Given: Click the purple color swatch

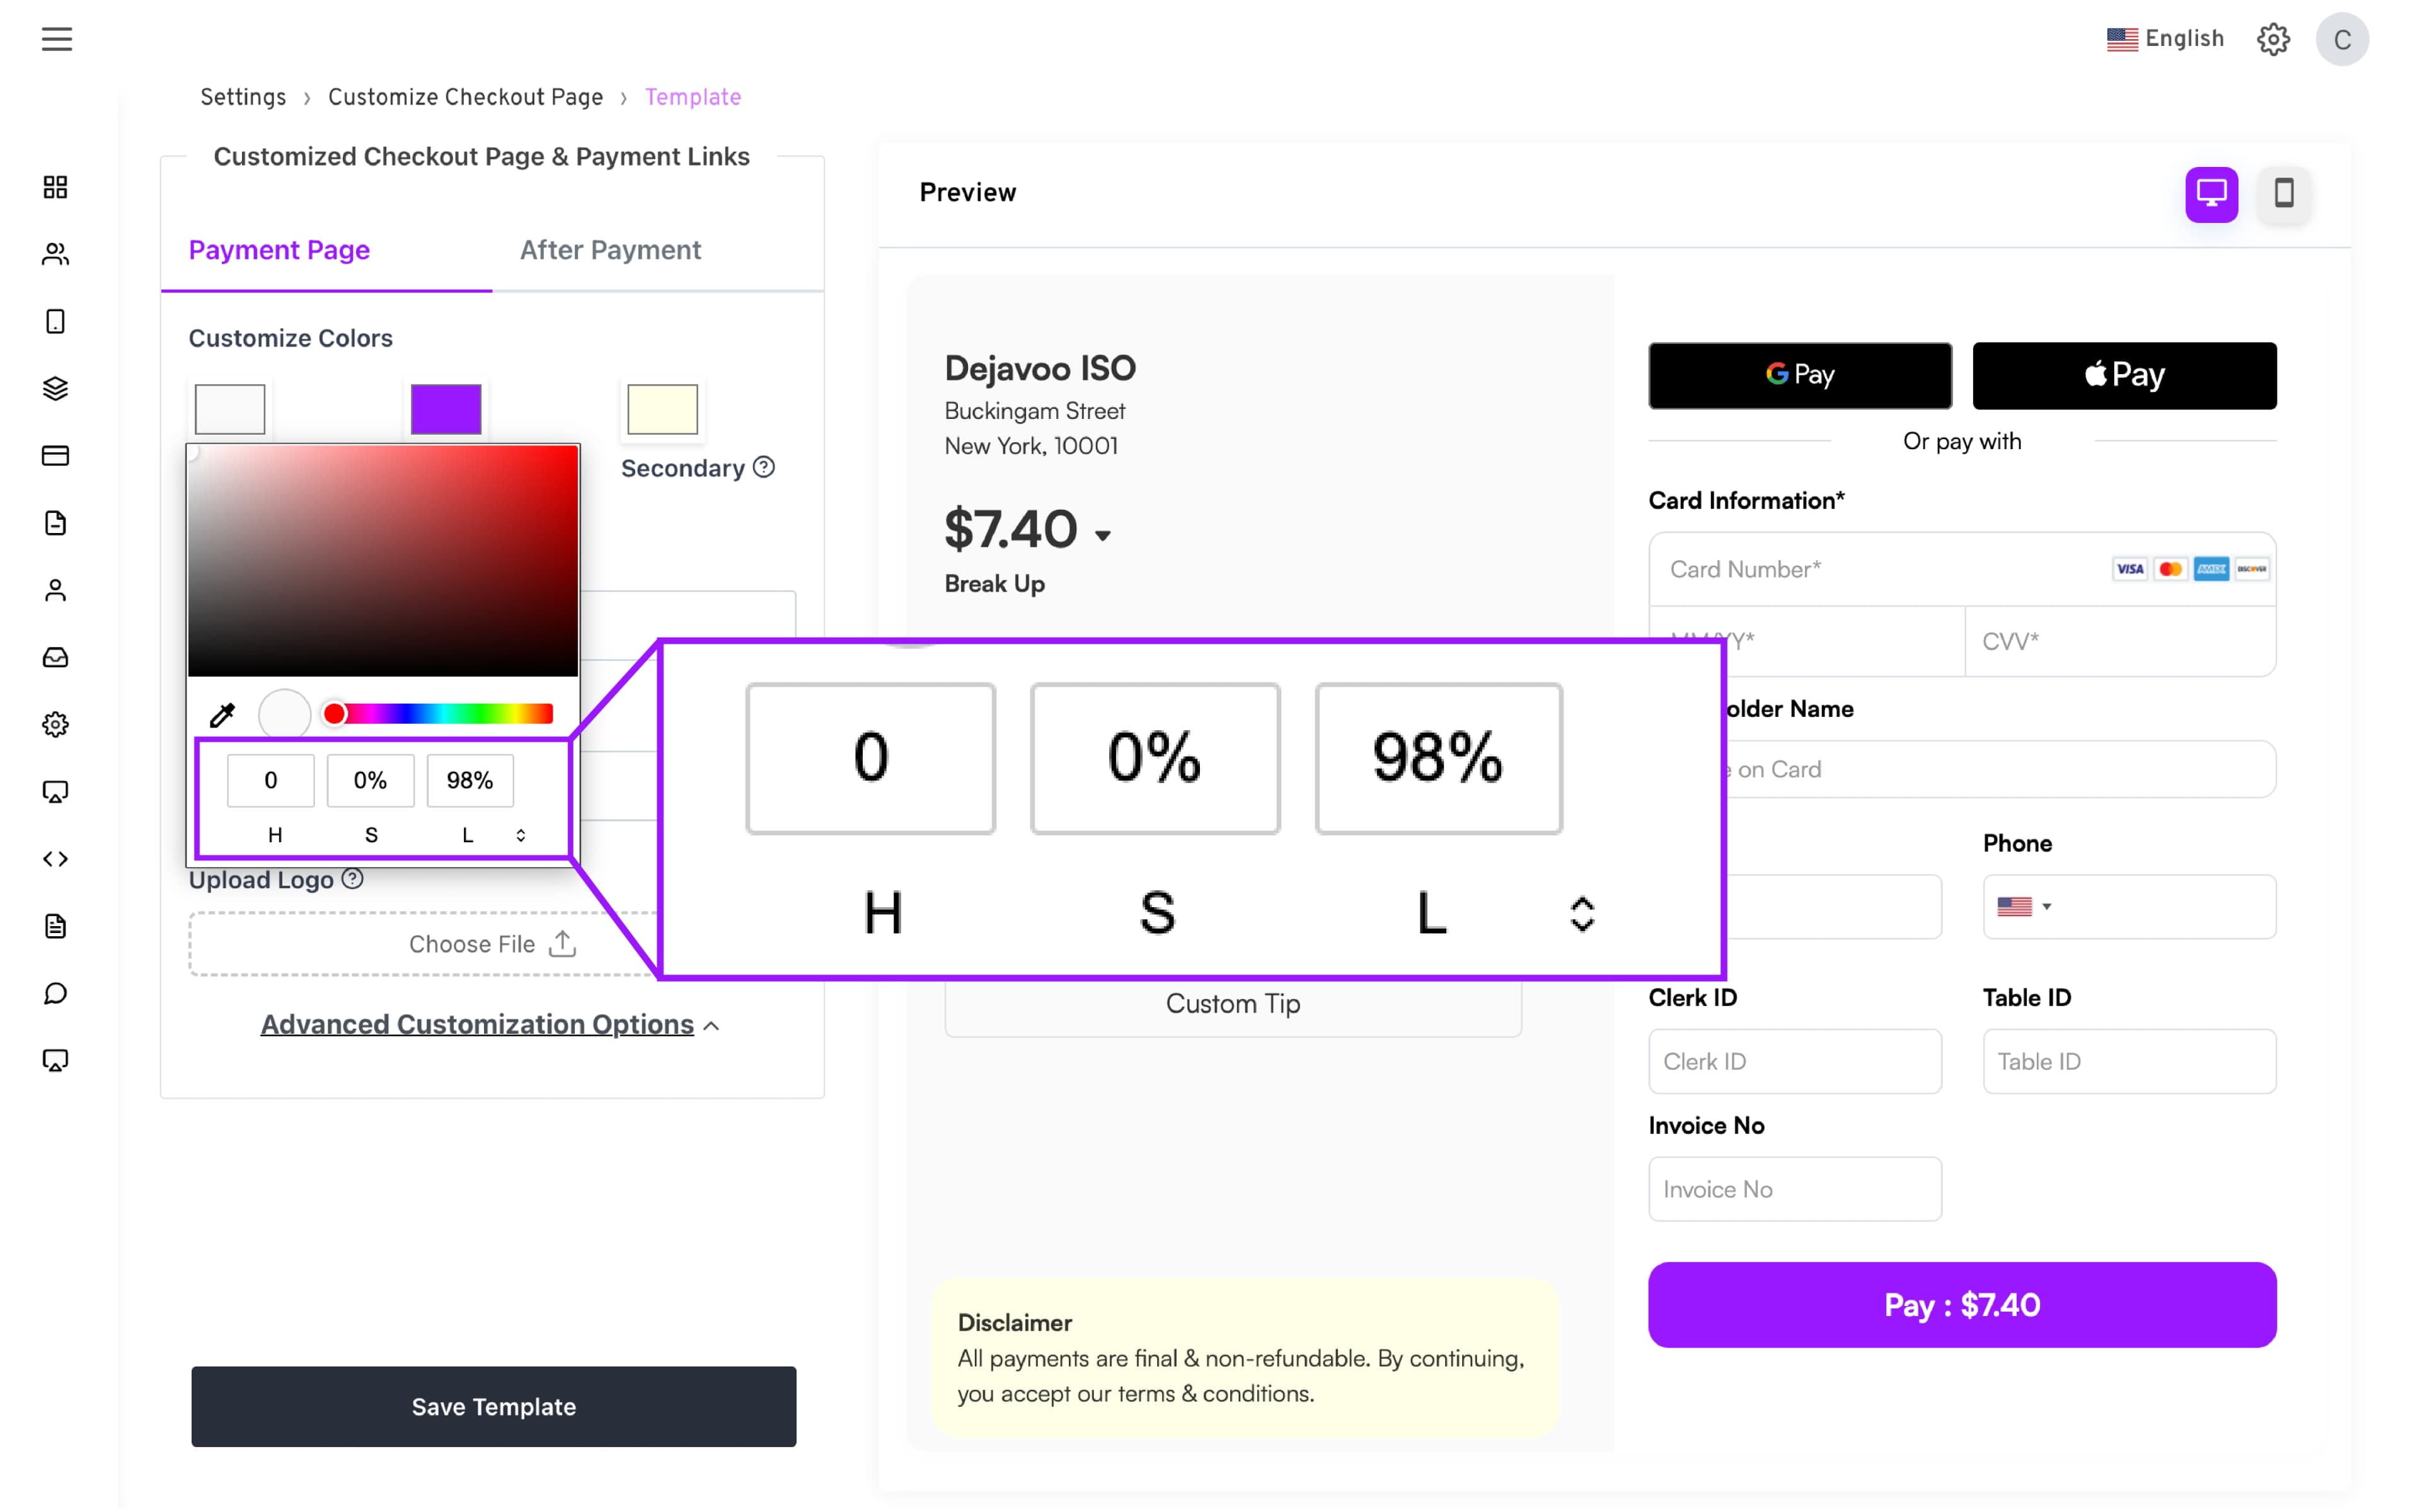Looking at the screenshot, I should [x=446, y=408].
